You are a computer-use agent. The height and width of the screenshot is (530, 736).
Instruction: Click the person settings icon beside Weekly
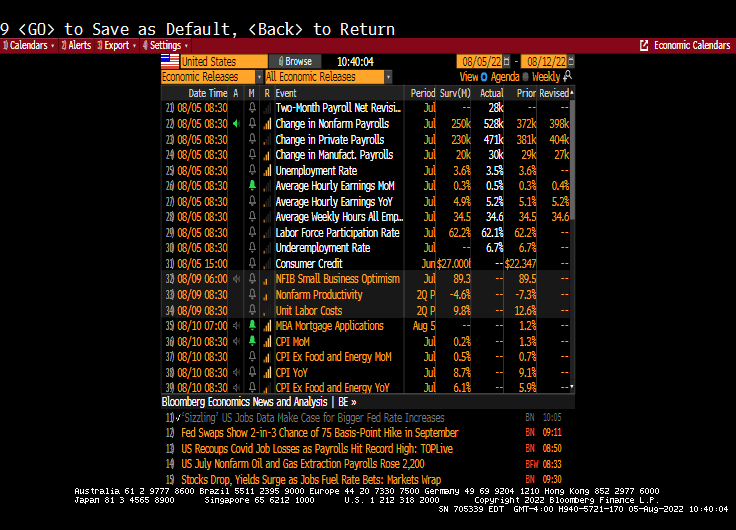point(568,77)
